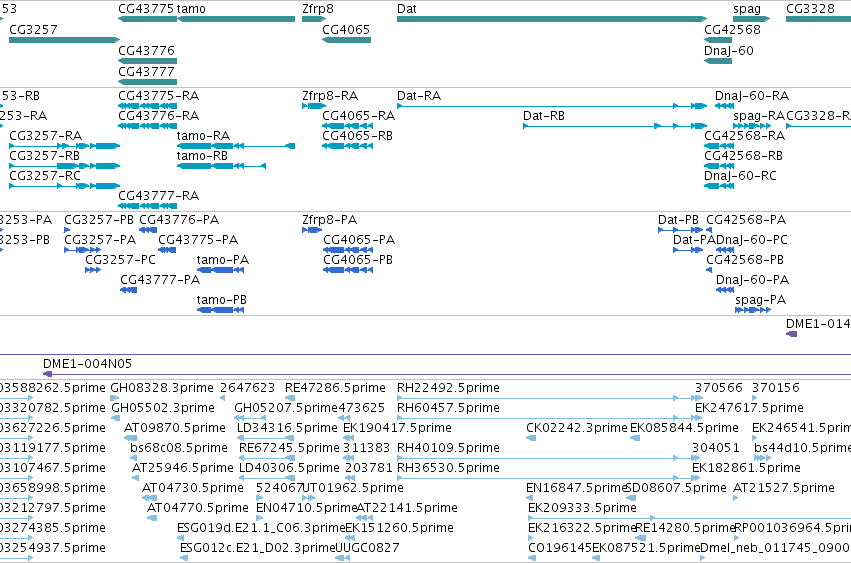The width and height of the screenshot is (851, 563).
Task: Click the CG42568-RB transcript label
Action: tap(744, 156)
